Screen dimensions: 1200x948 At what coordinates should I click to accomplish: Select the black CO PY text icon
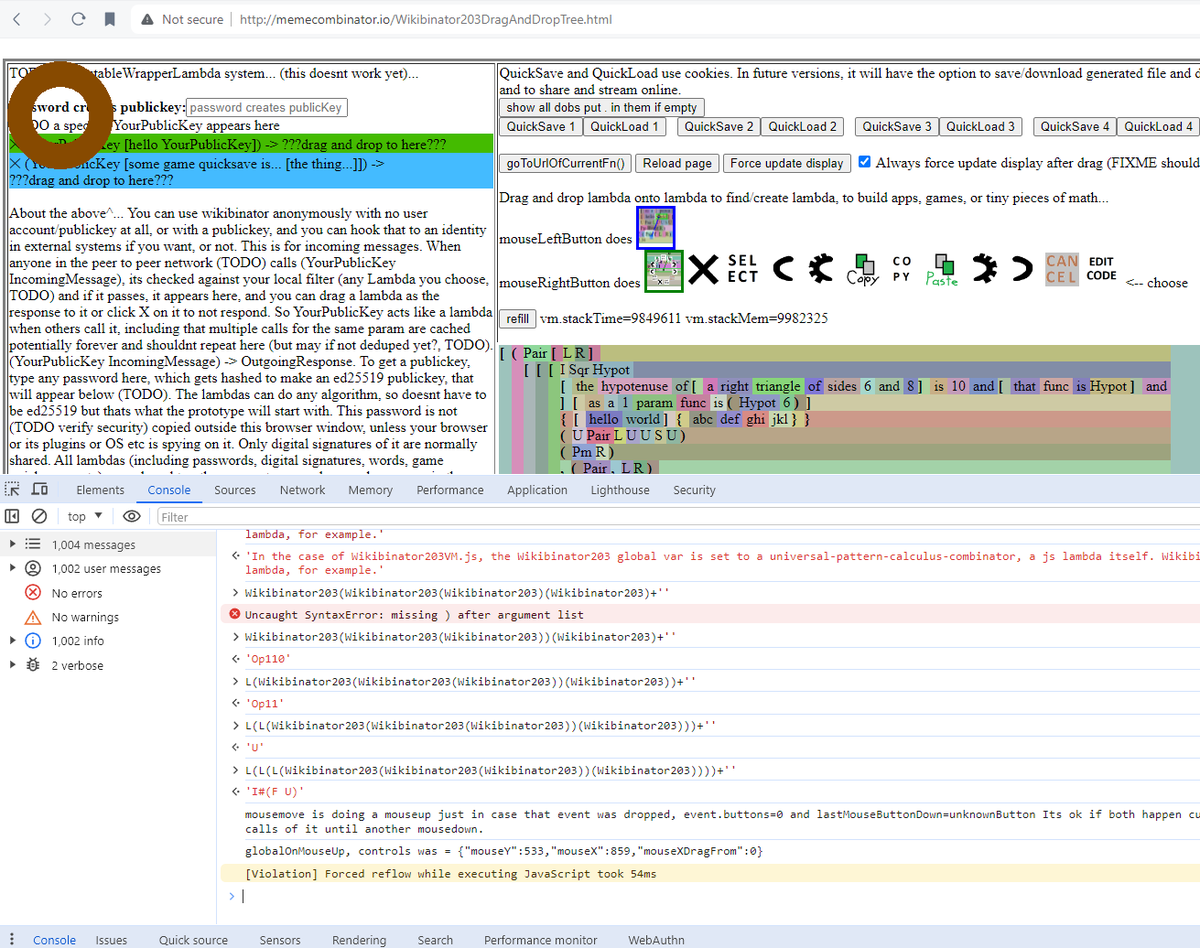[901, 268]
